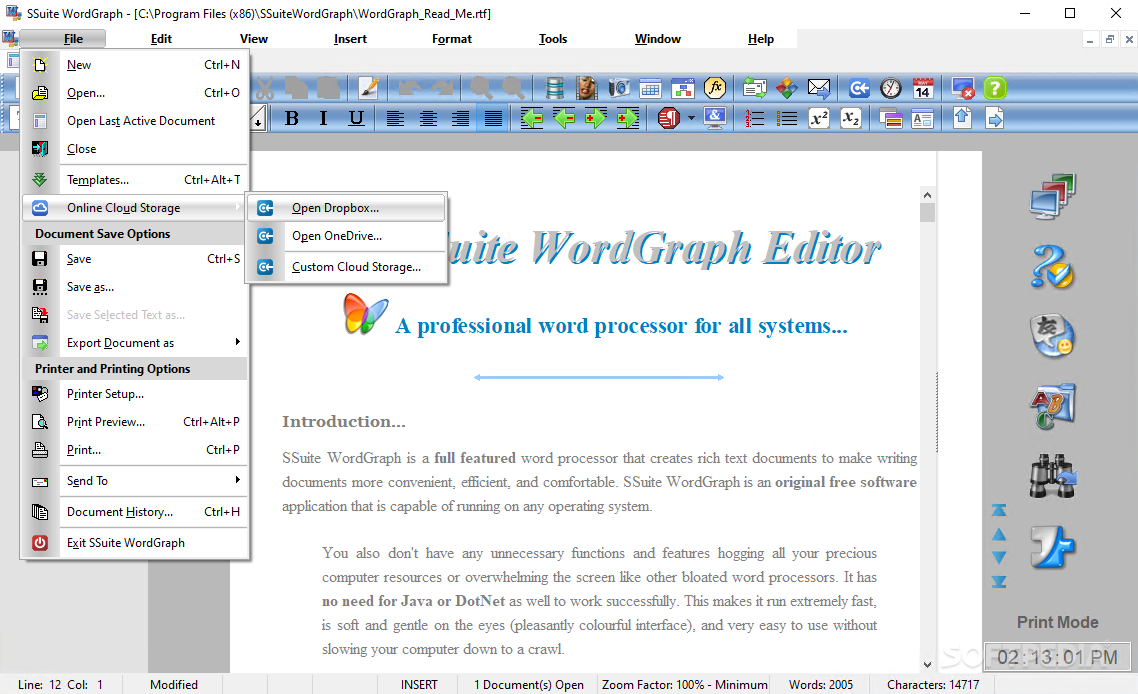Choose New from File menu
Viewport: 1138px width, 694px height.
(135, 65)
